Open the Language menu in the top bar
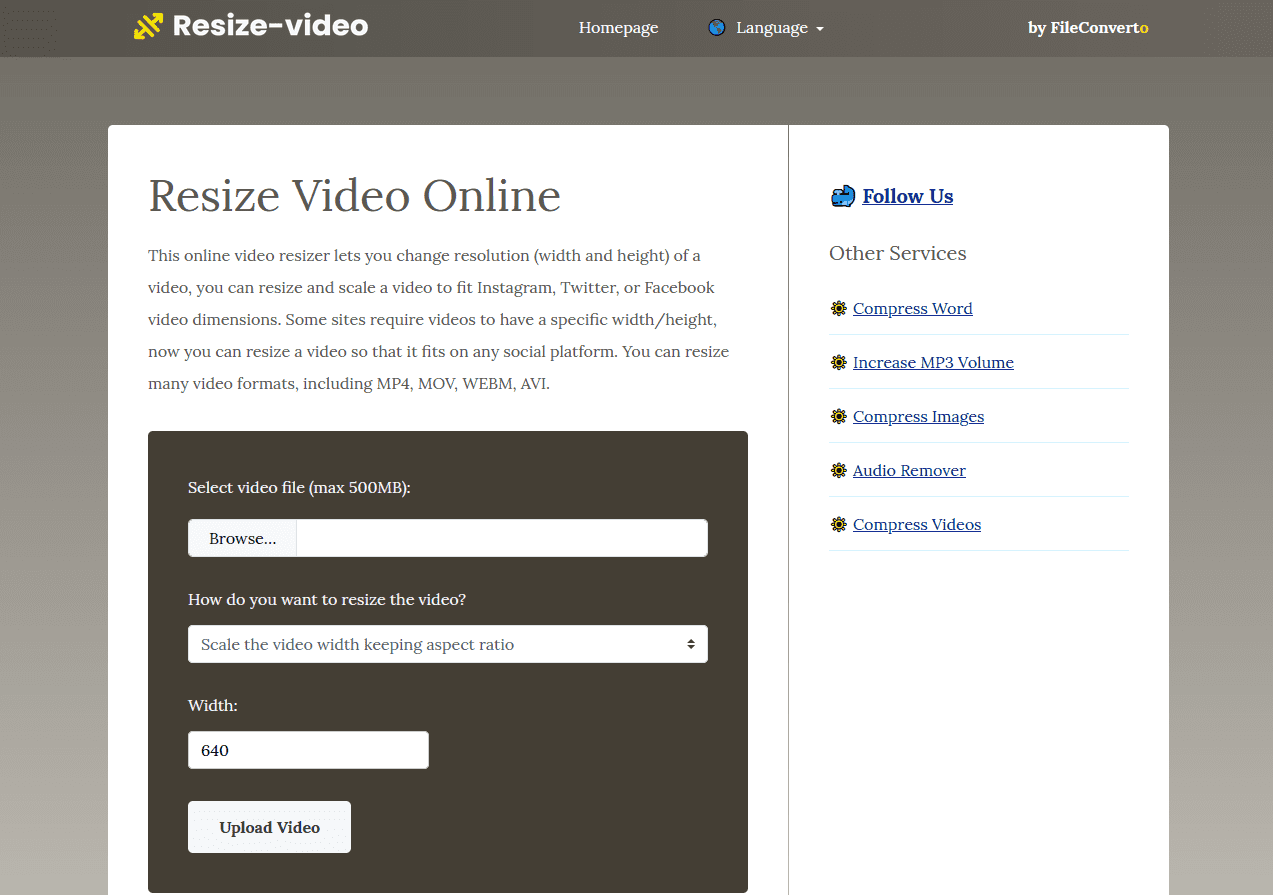 771,27
